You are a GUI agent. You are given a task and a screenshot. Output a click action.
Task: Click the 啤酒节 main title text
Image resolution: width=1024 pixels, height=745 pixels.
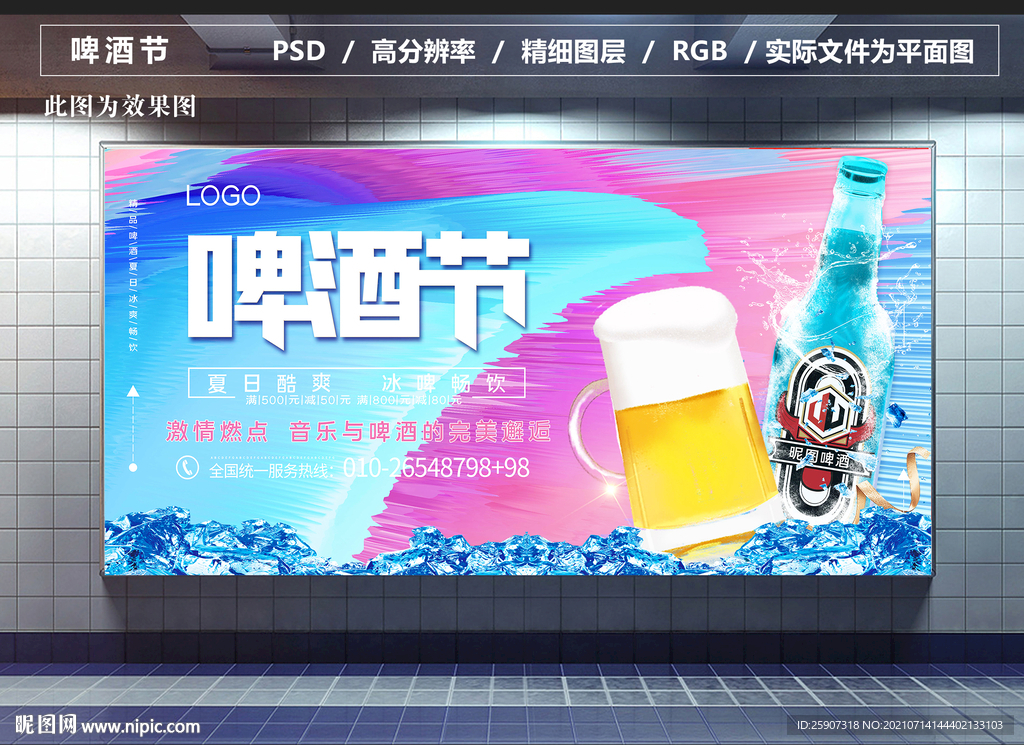pyautogui.click(x=355, y=285)
